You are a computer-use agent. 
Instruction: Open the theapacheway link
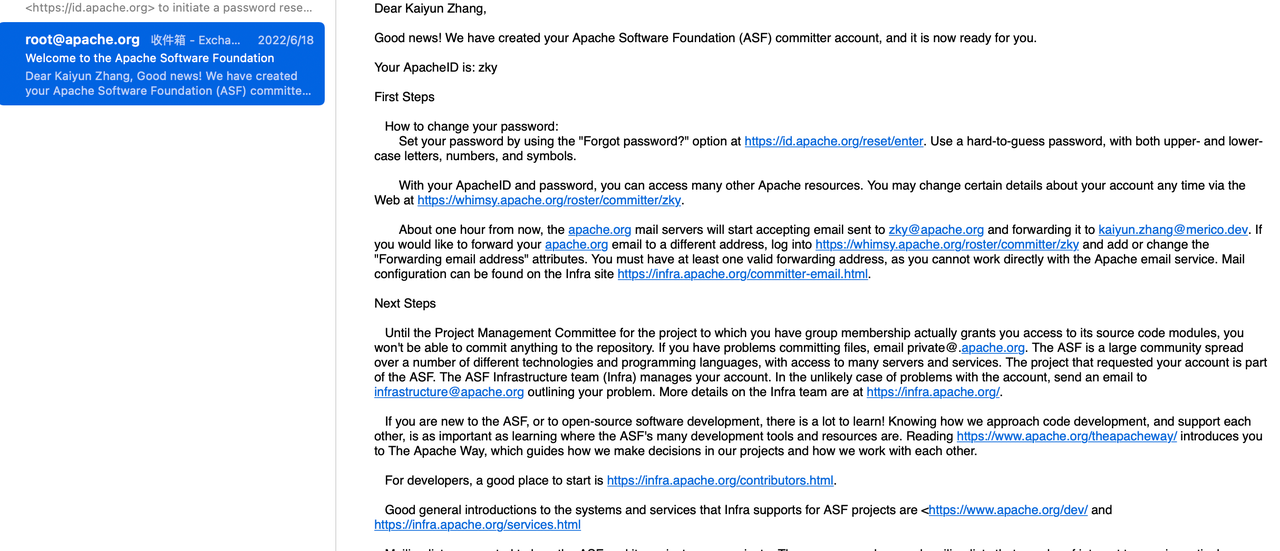1066,436
